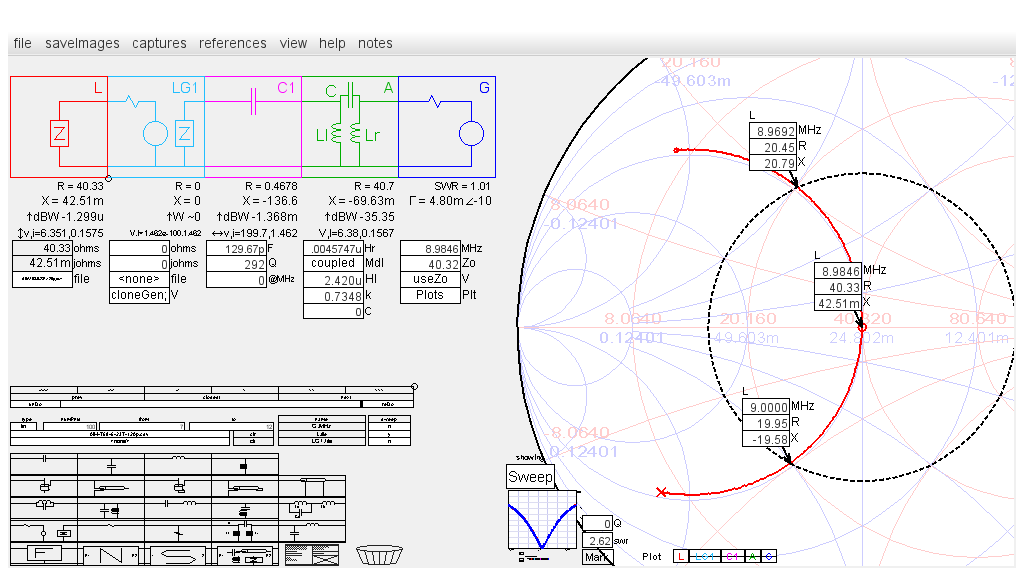Open the notes menu
The image size is (1024, 576).
(x=375, y=43)
